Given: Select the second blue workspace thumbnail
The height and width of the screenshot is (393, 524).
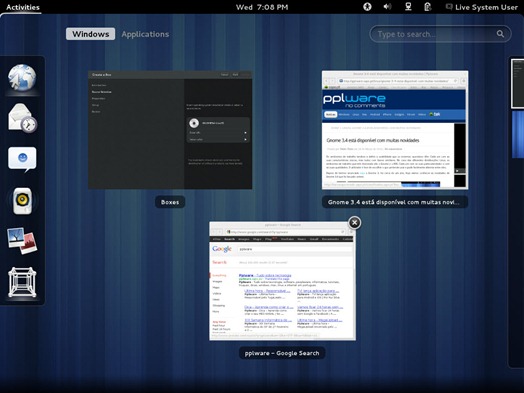Looking at the screenshot, I should coord(518,134).
